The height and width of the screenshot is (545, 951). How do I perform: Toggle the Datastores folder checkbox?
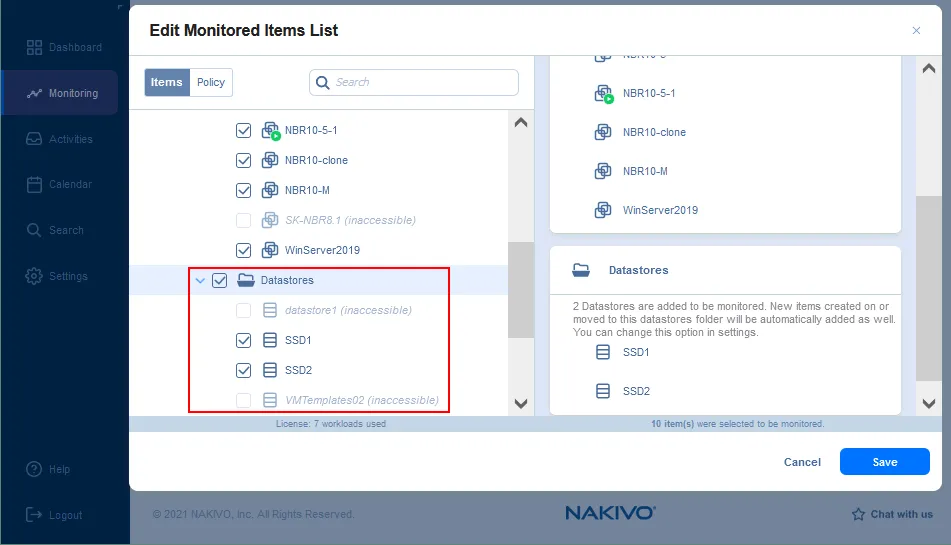click(220, 280)
